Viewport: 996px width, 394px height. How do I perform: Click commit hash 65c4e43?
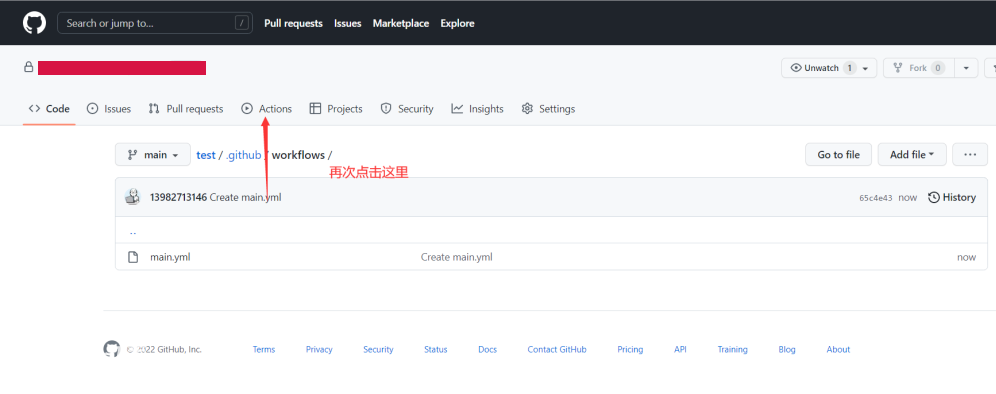pos(875,198)
